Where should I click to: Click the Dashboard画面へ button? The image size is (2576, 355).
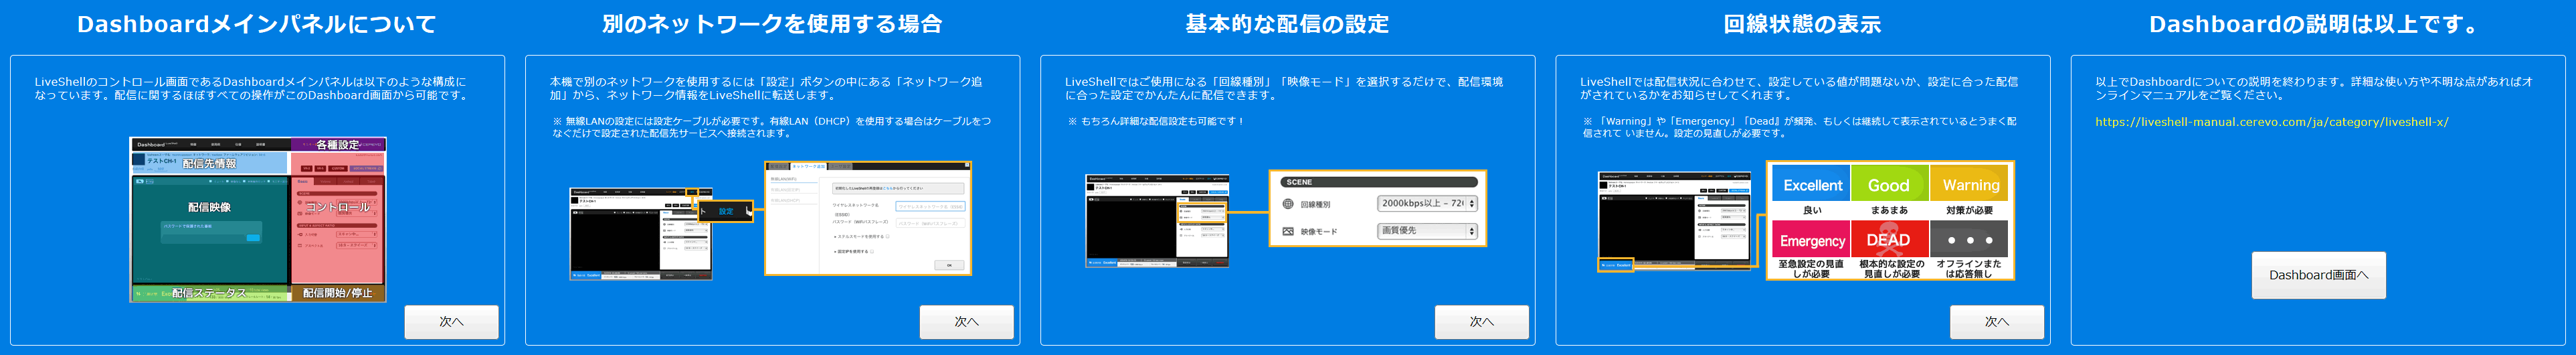2318,275
